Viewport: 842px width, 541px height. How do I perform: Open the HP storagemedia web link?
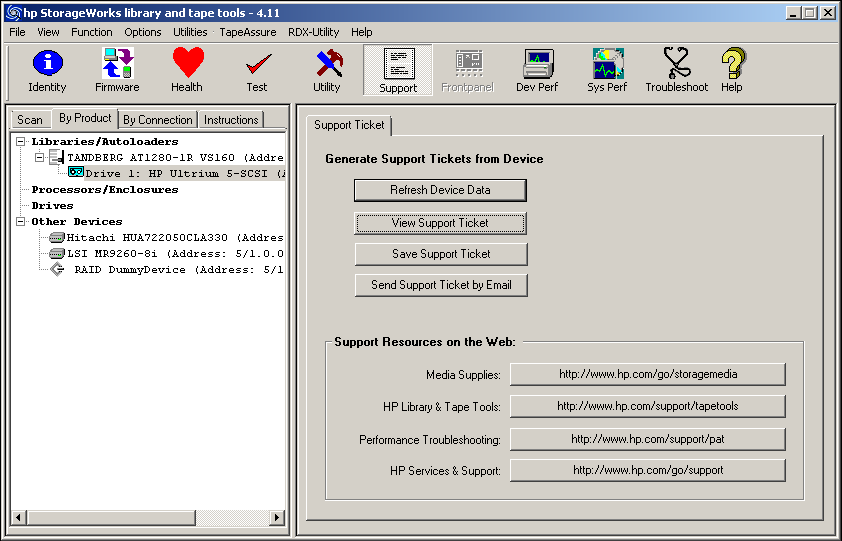647,374
